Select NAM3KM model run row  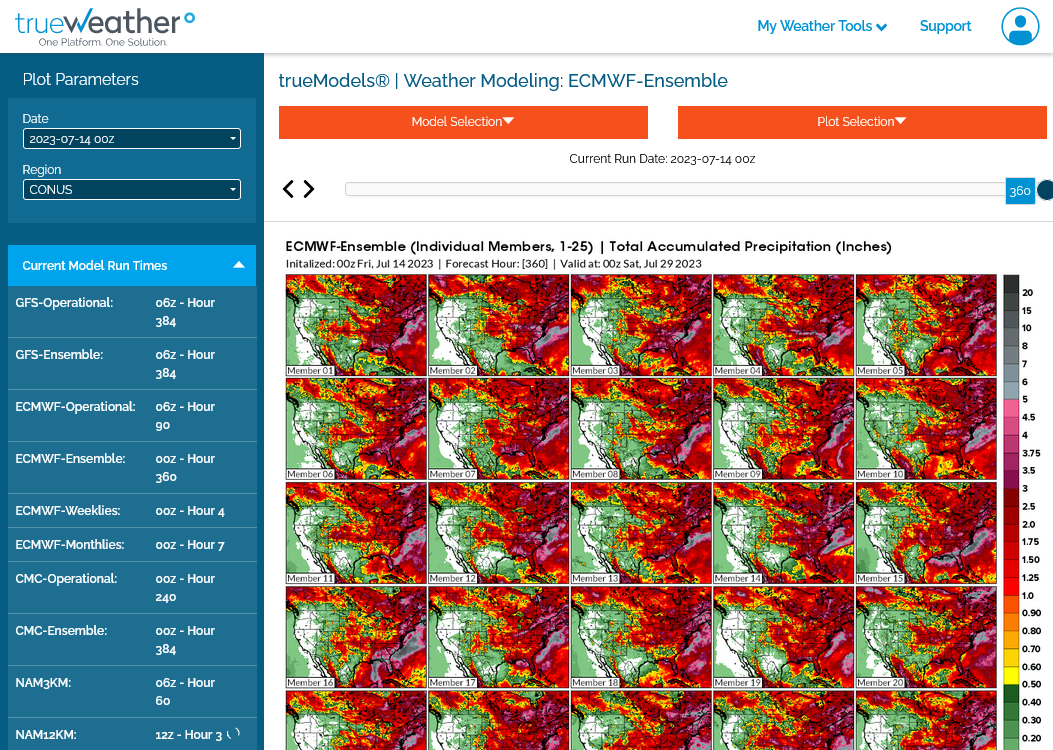pyautogui.click(x=132, y=692)
